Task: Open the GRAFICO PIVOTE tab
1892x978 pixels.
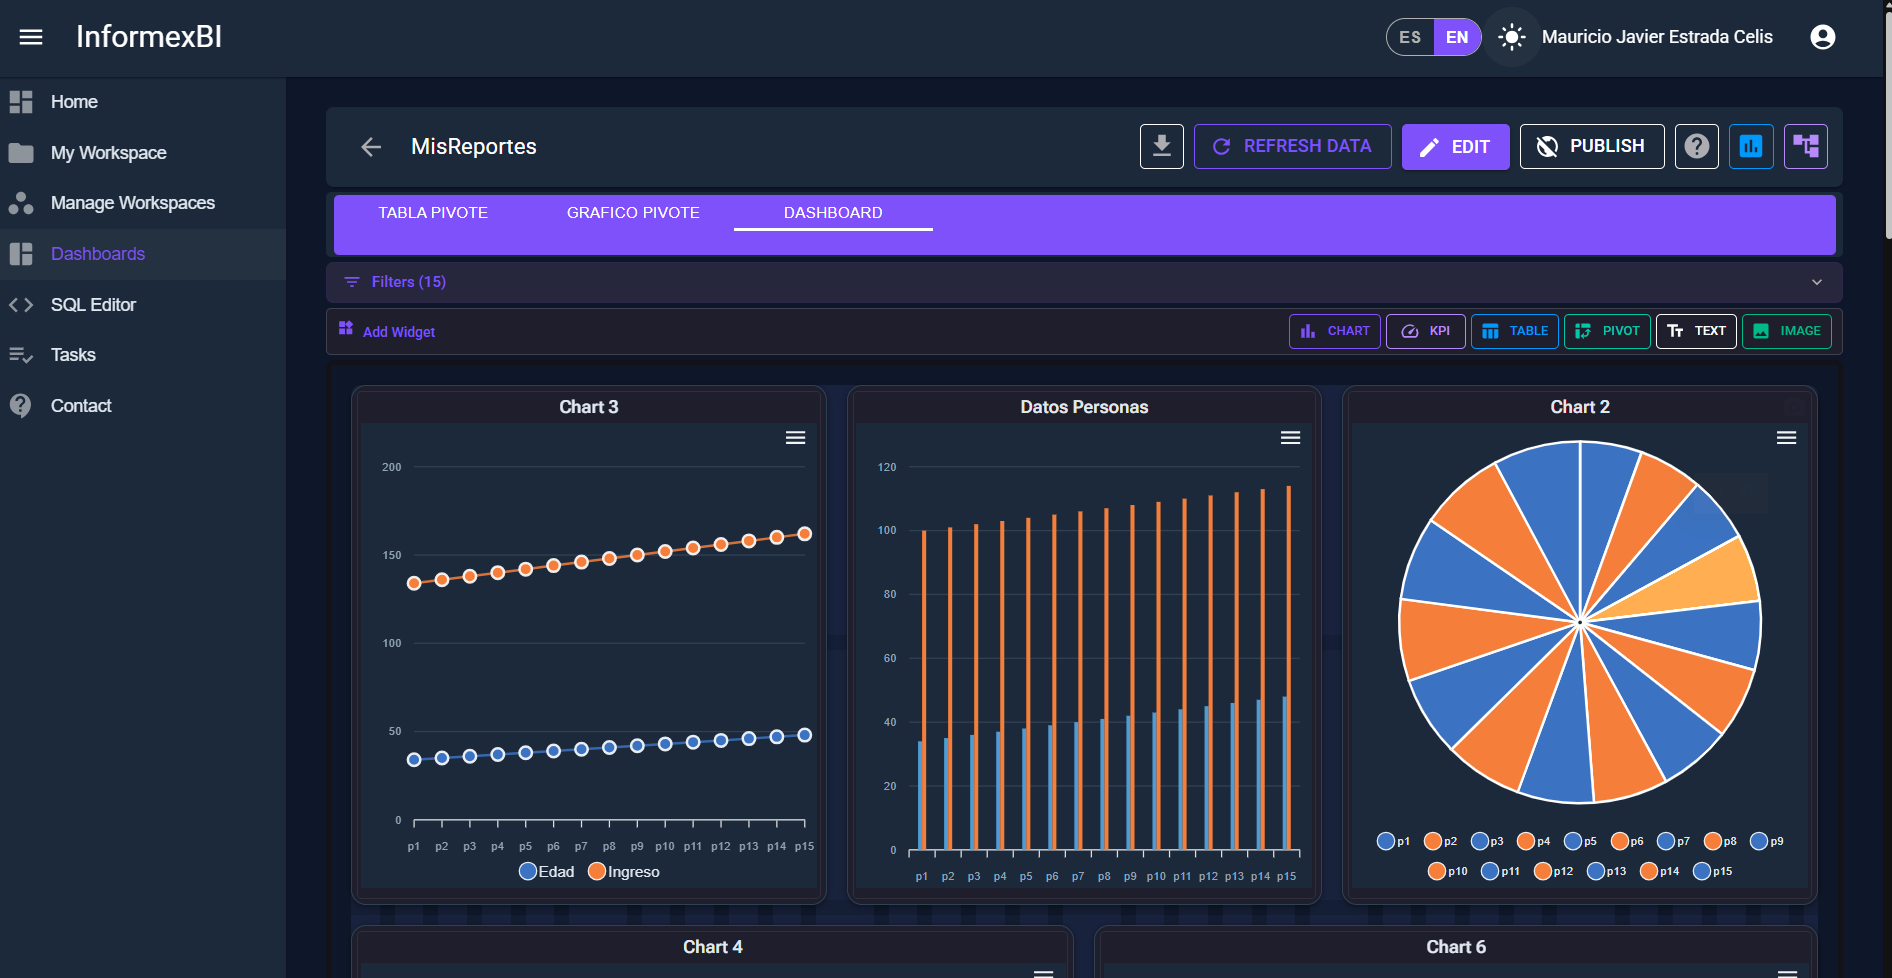Action: pos(632,212)
